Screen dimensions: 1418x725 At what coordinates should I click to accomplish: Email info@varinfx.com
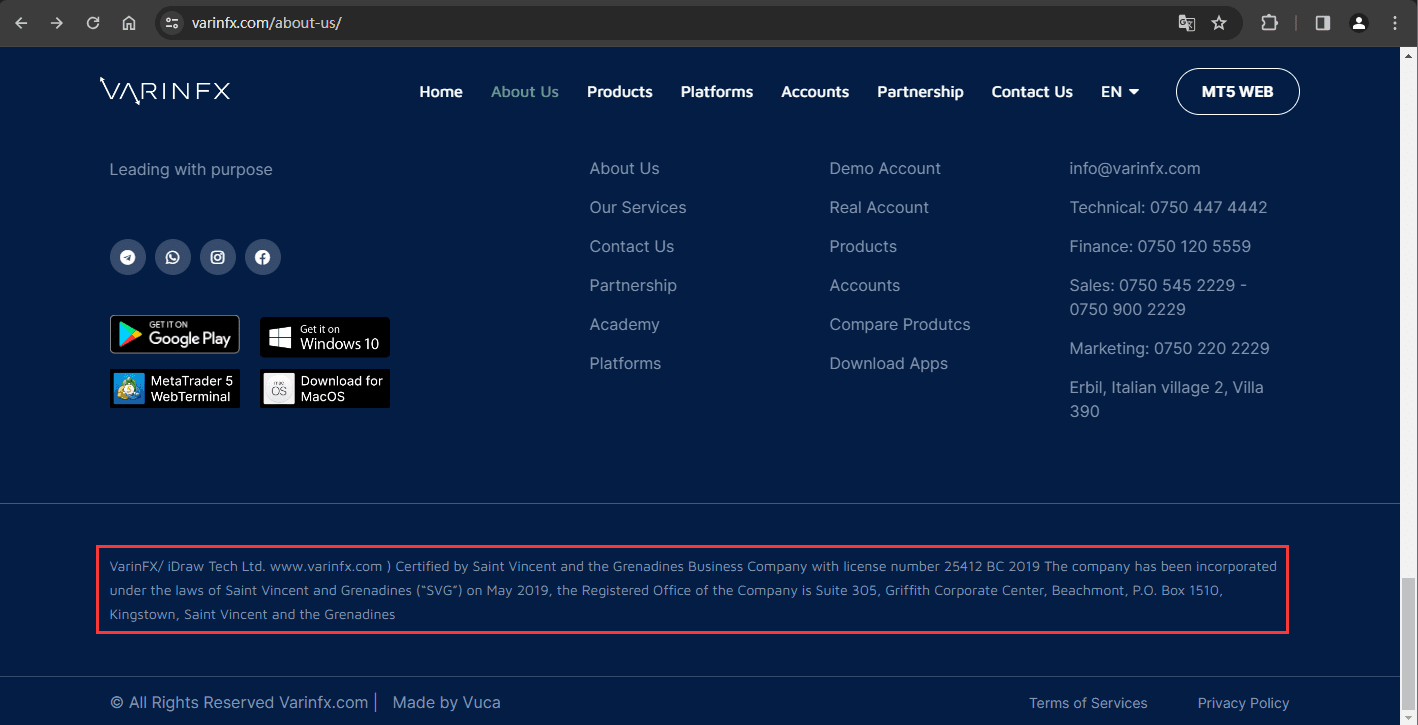coord(1135,169)
